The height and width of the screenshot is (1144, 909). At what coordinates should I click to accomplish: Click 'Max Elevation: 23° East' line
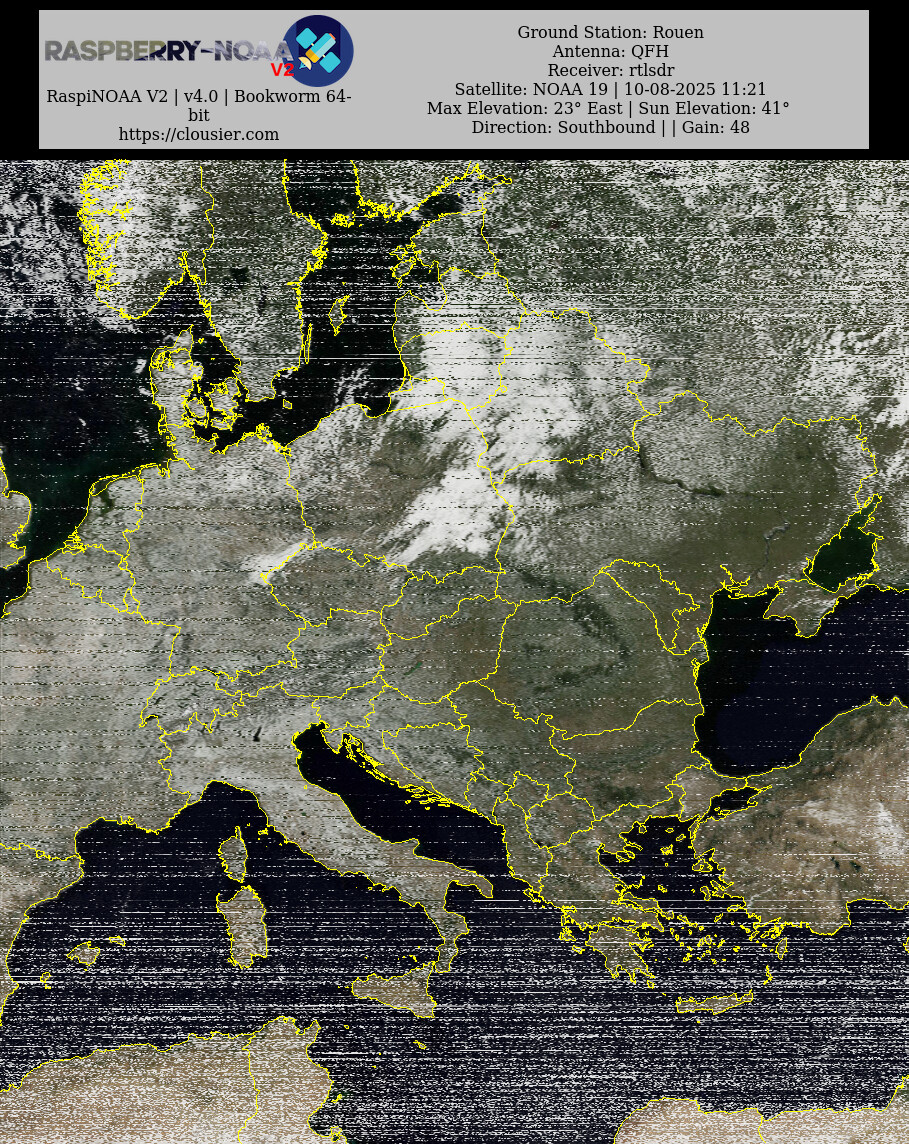(525, 108)
